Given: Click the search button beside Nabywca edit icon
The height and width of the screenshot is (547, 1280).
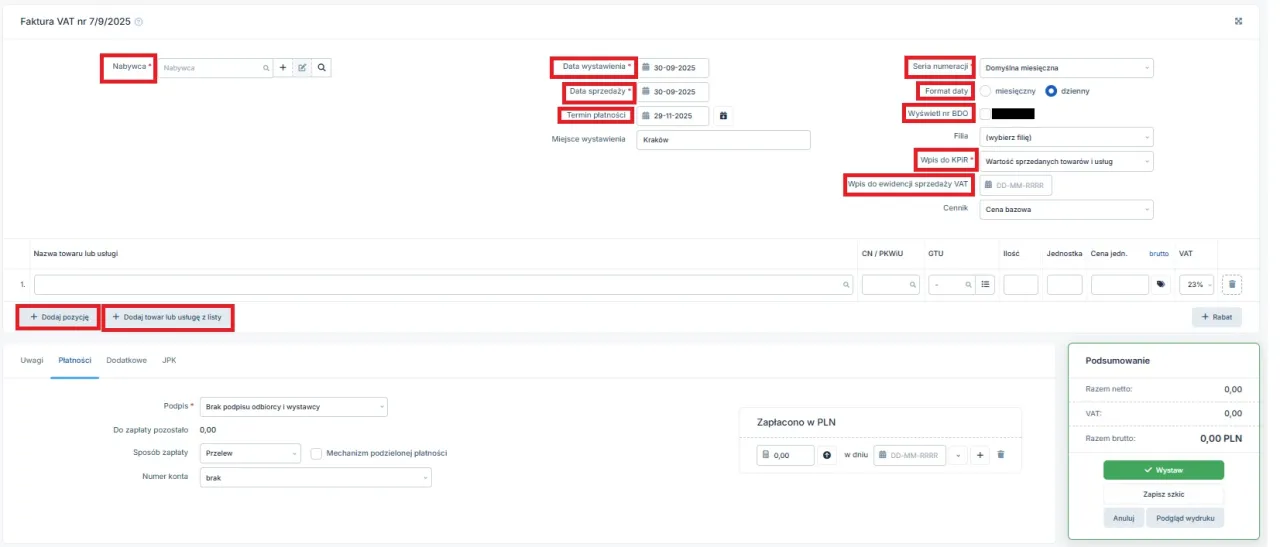Looking at the screenshot, I should (x=321, y=68).
